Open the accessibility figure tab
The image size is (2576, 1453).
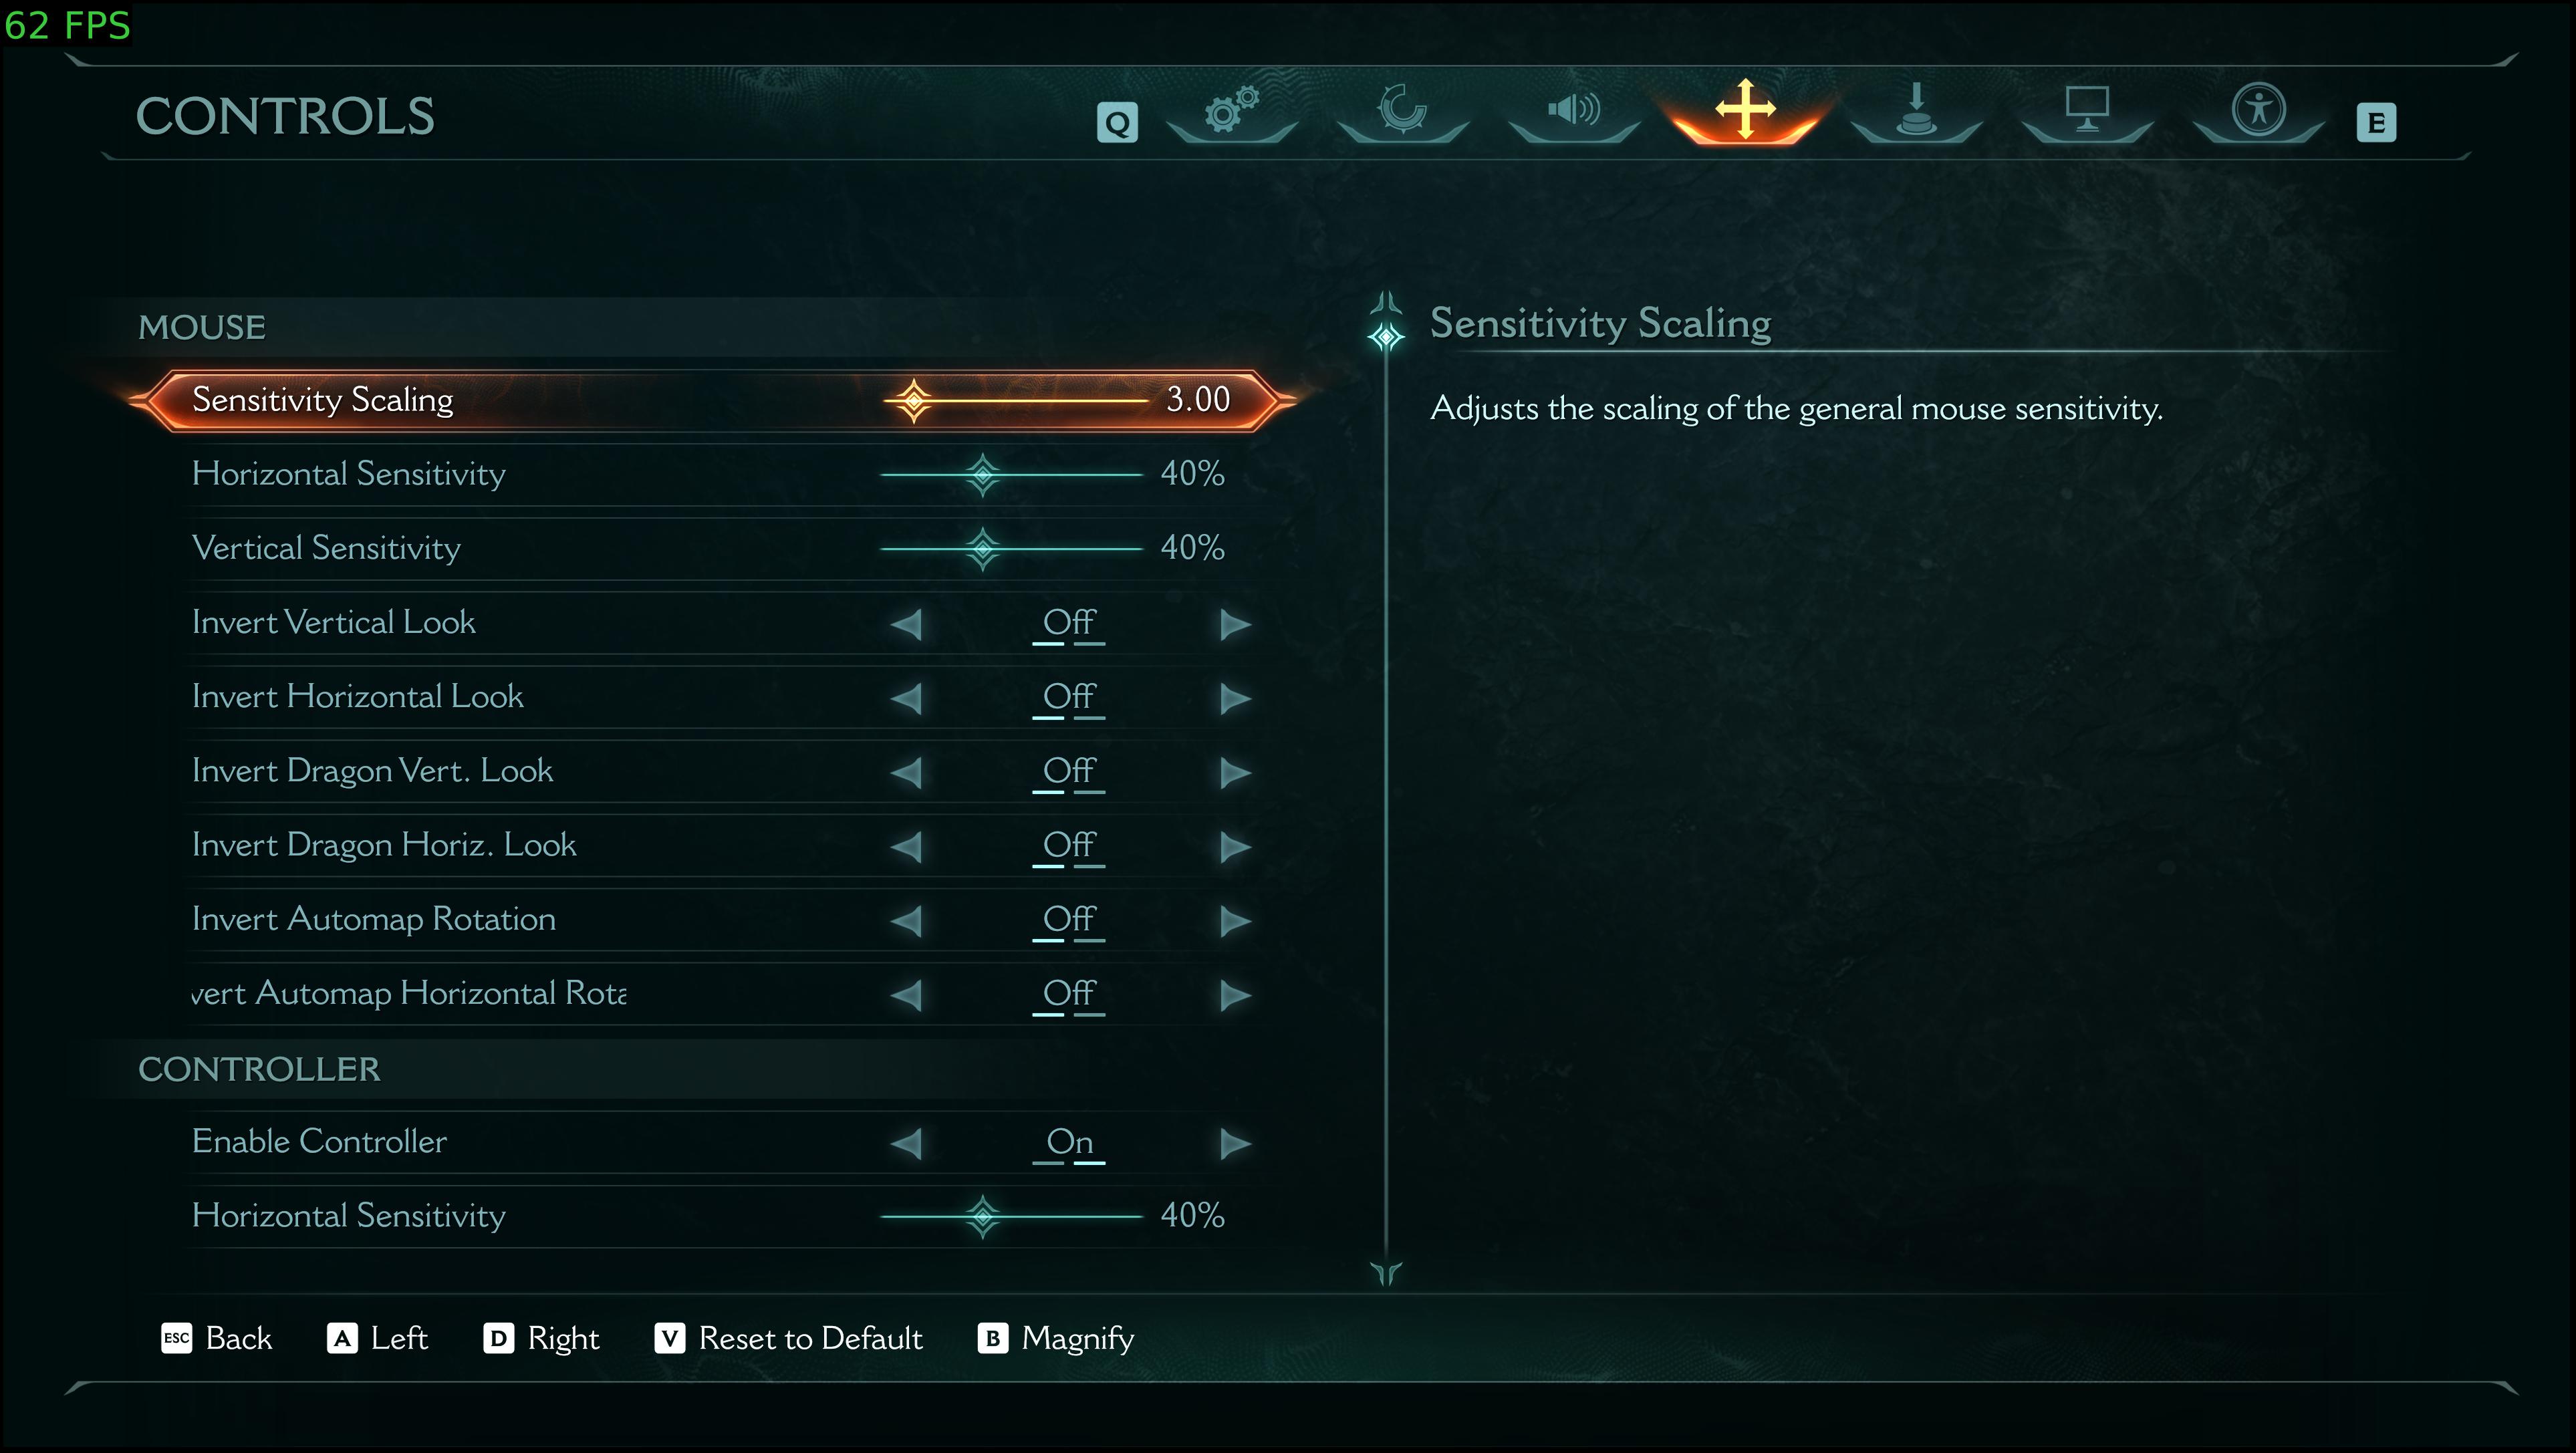coord(2258,110)
